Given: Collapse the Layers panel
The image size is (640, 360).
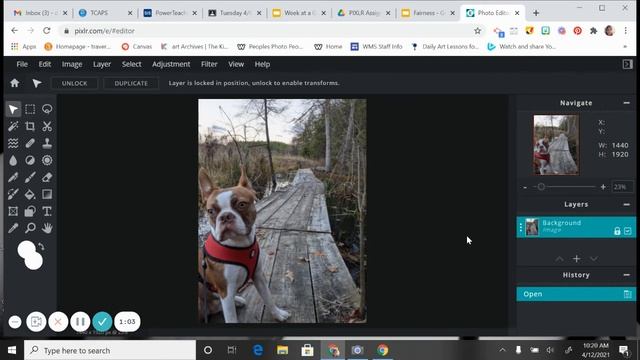Looking at the screenshot, I should click(627, 204).
